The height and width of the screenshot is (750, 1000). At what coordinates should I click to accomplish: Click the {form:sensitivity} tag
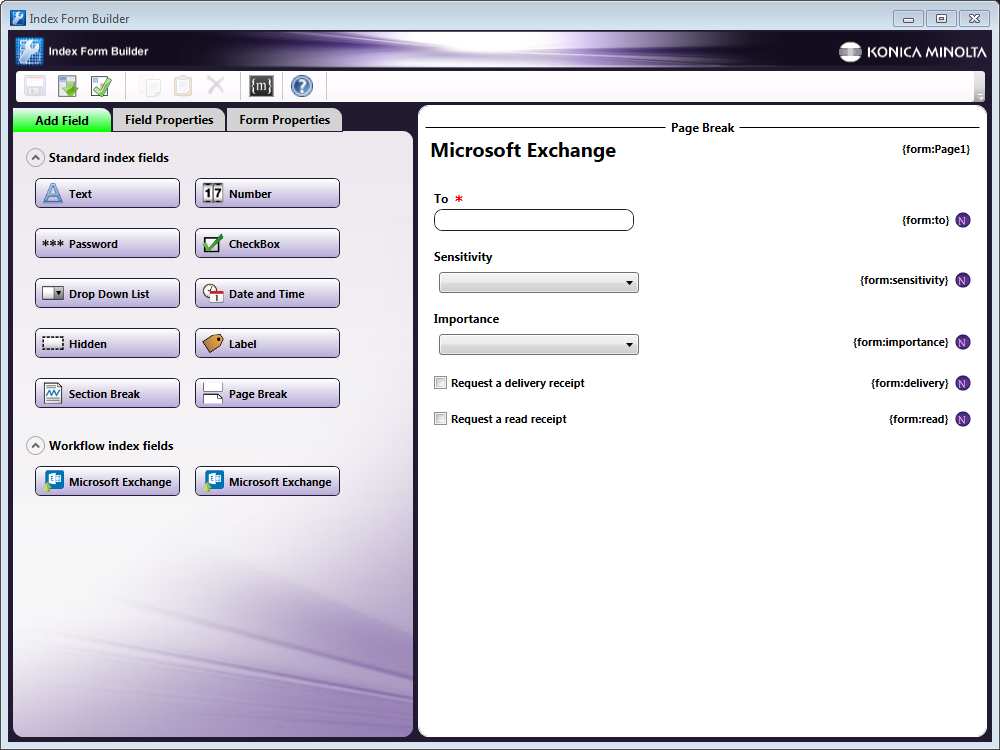click(904, 280)
